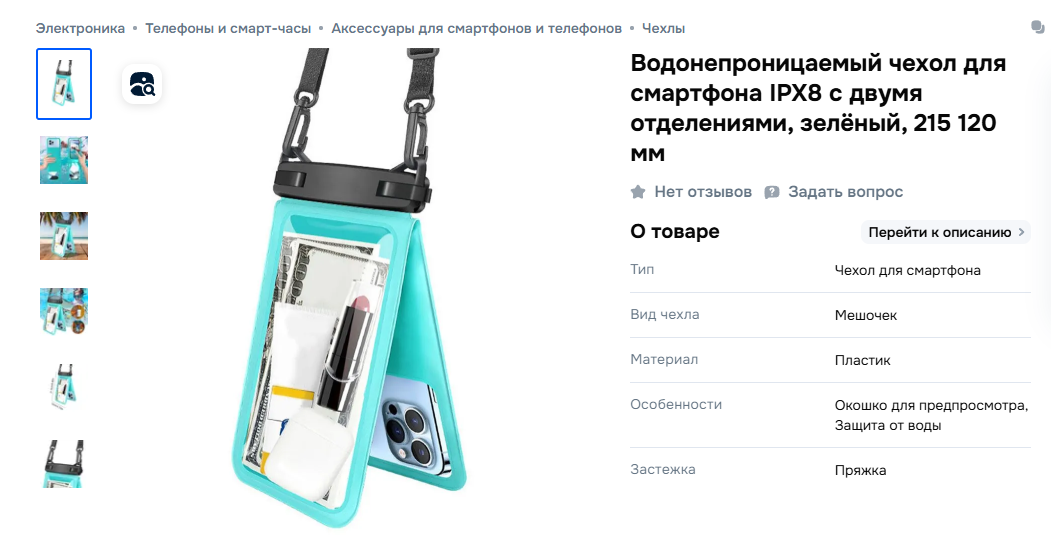
Task: Click Задать вопрос link
Action: (846, 192)
